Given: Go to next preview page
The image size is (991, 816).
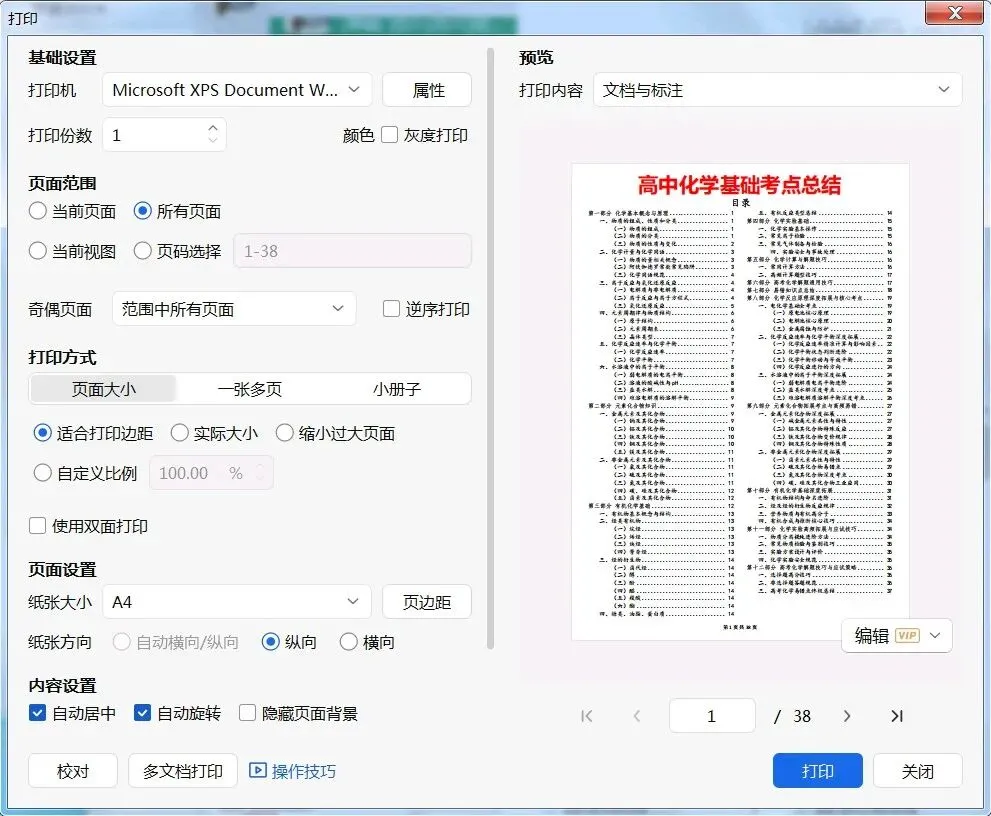Looking at the screenshot, I should click(x=847, y=716).
